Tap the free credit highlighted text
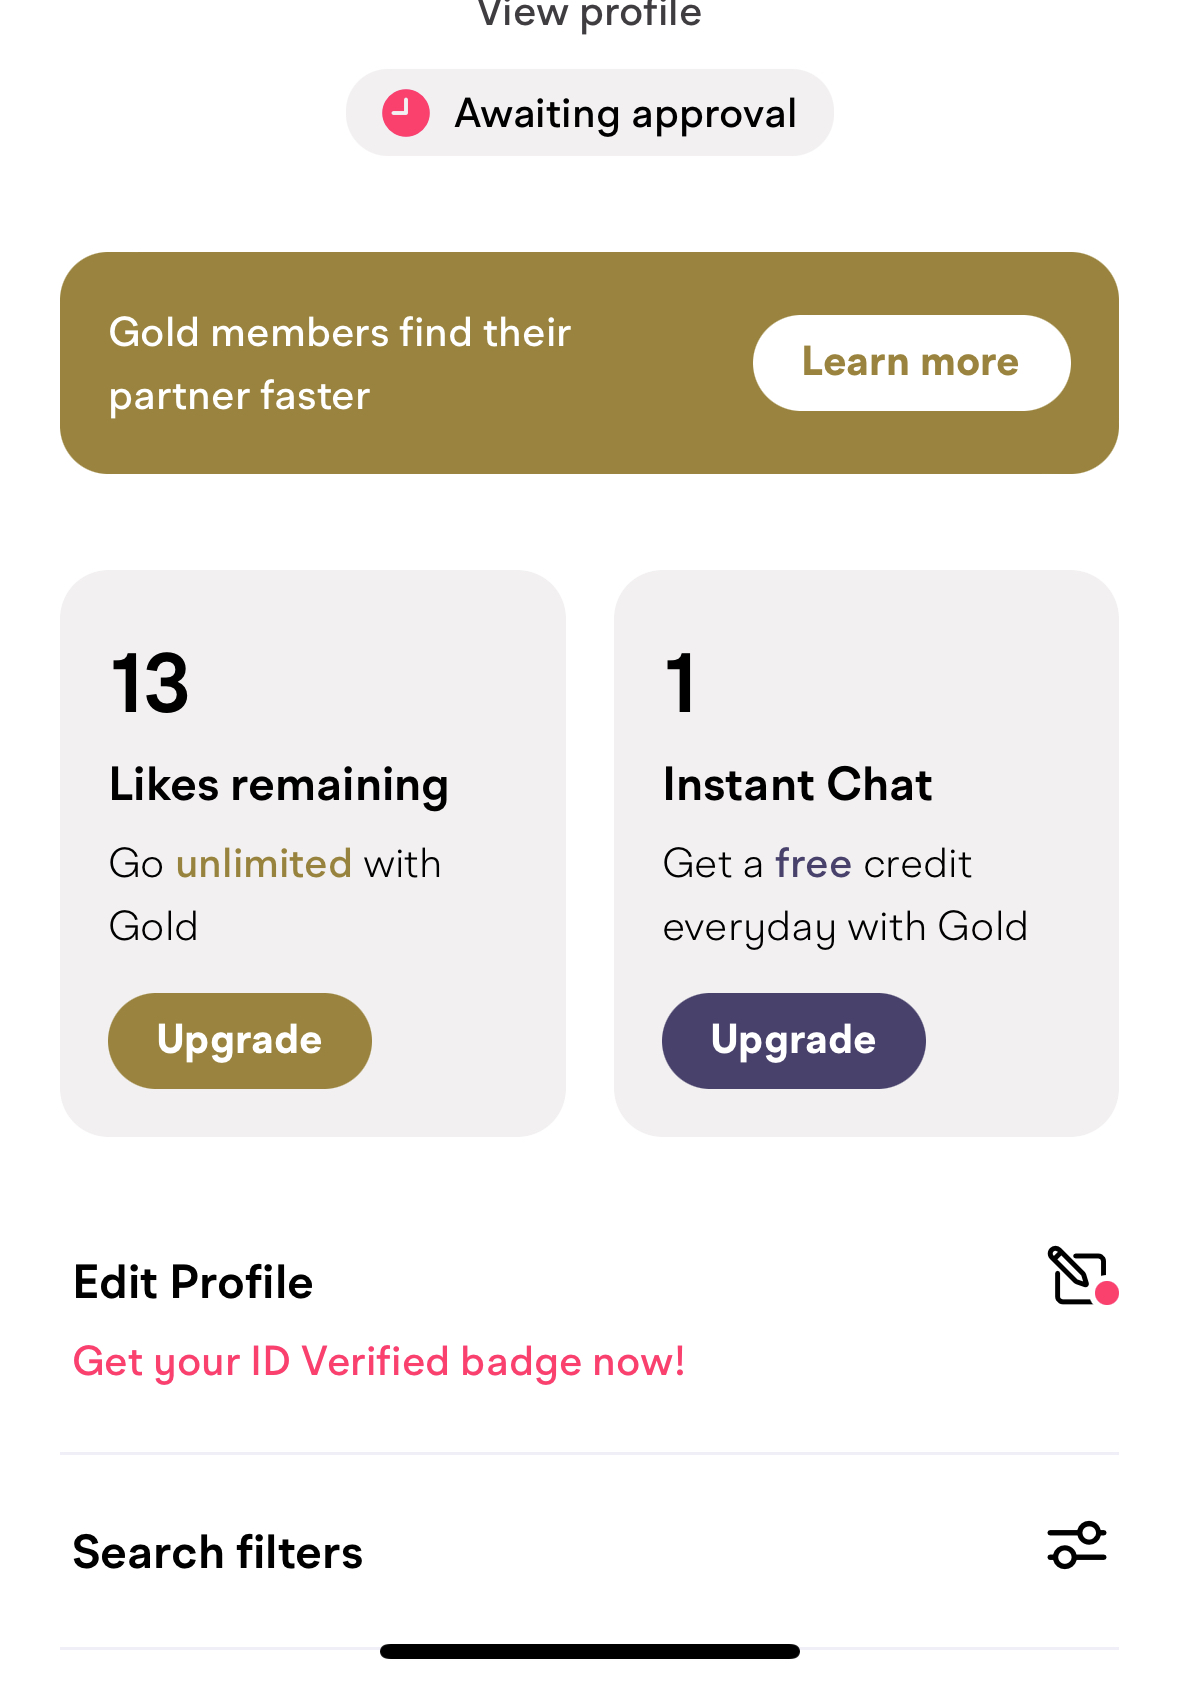This screenshot has width=1179, height=1683. pyautogui.click(x=813, y=863)
